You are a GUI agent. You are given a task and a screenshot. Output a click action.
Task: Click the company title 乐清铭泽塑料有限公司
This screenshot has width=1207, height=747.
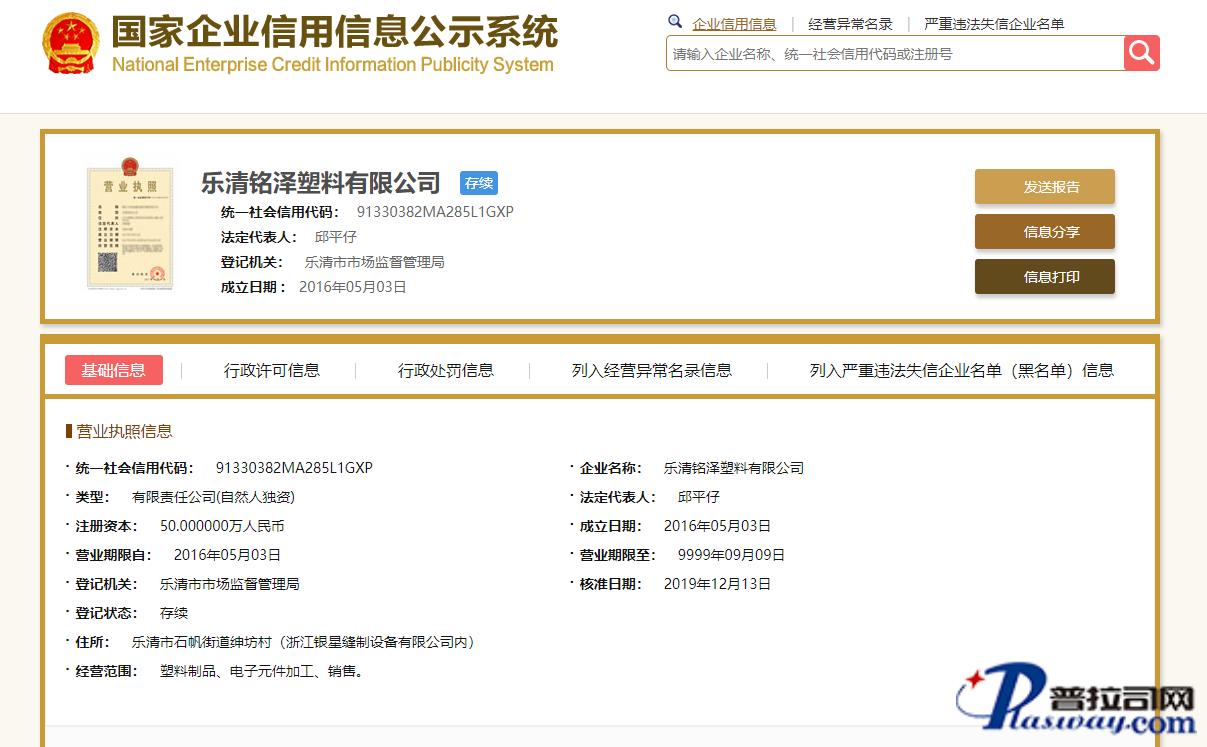321,183
